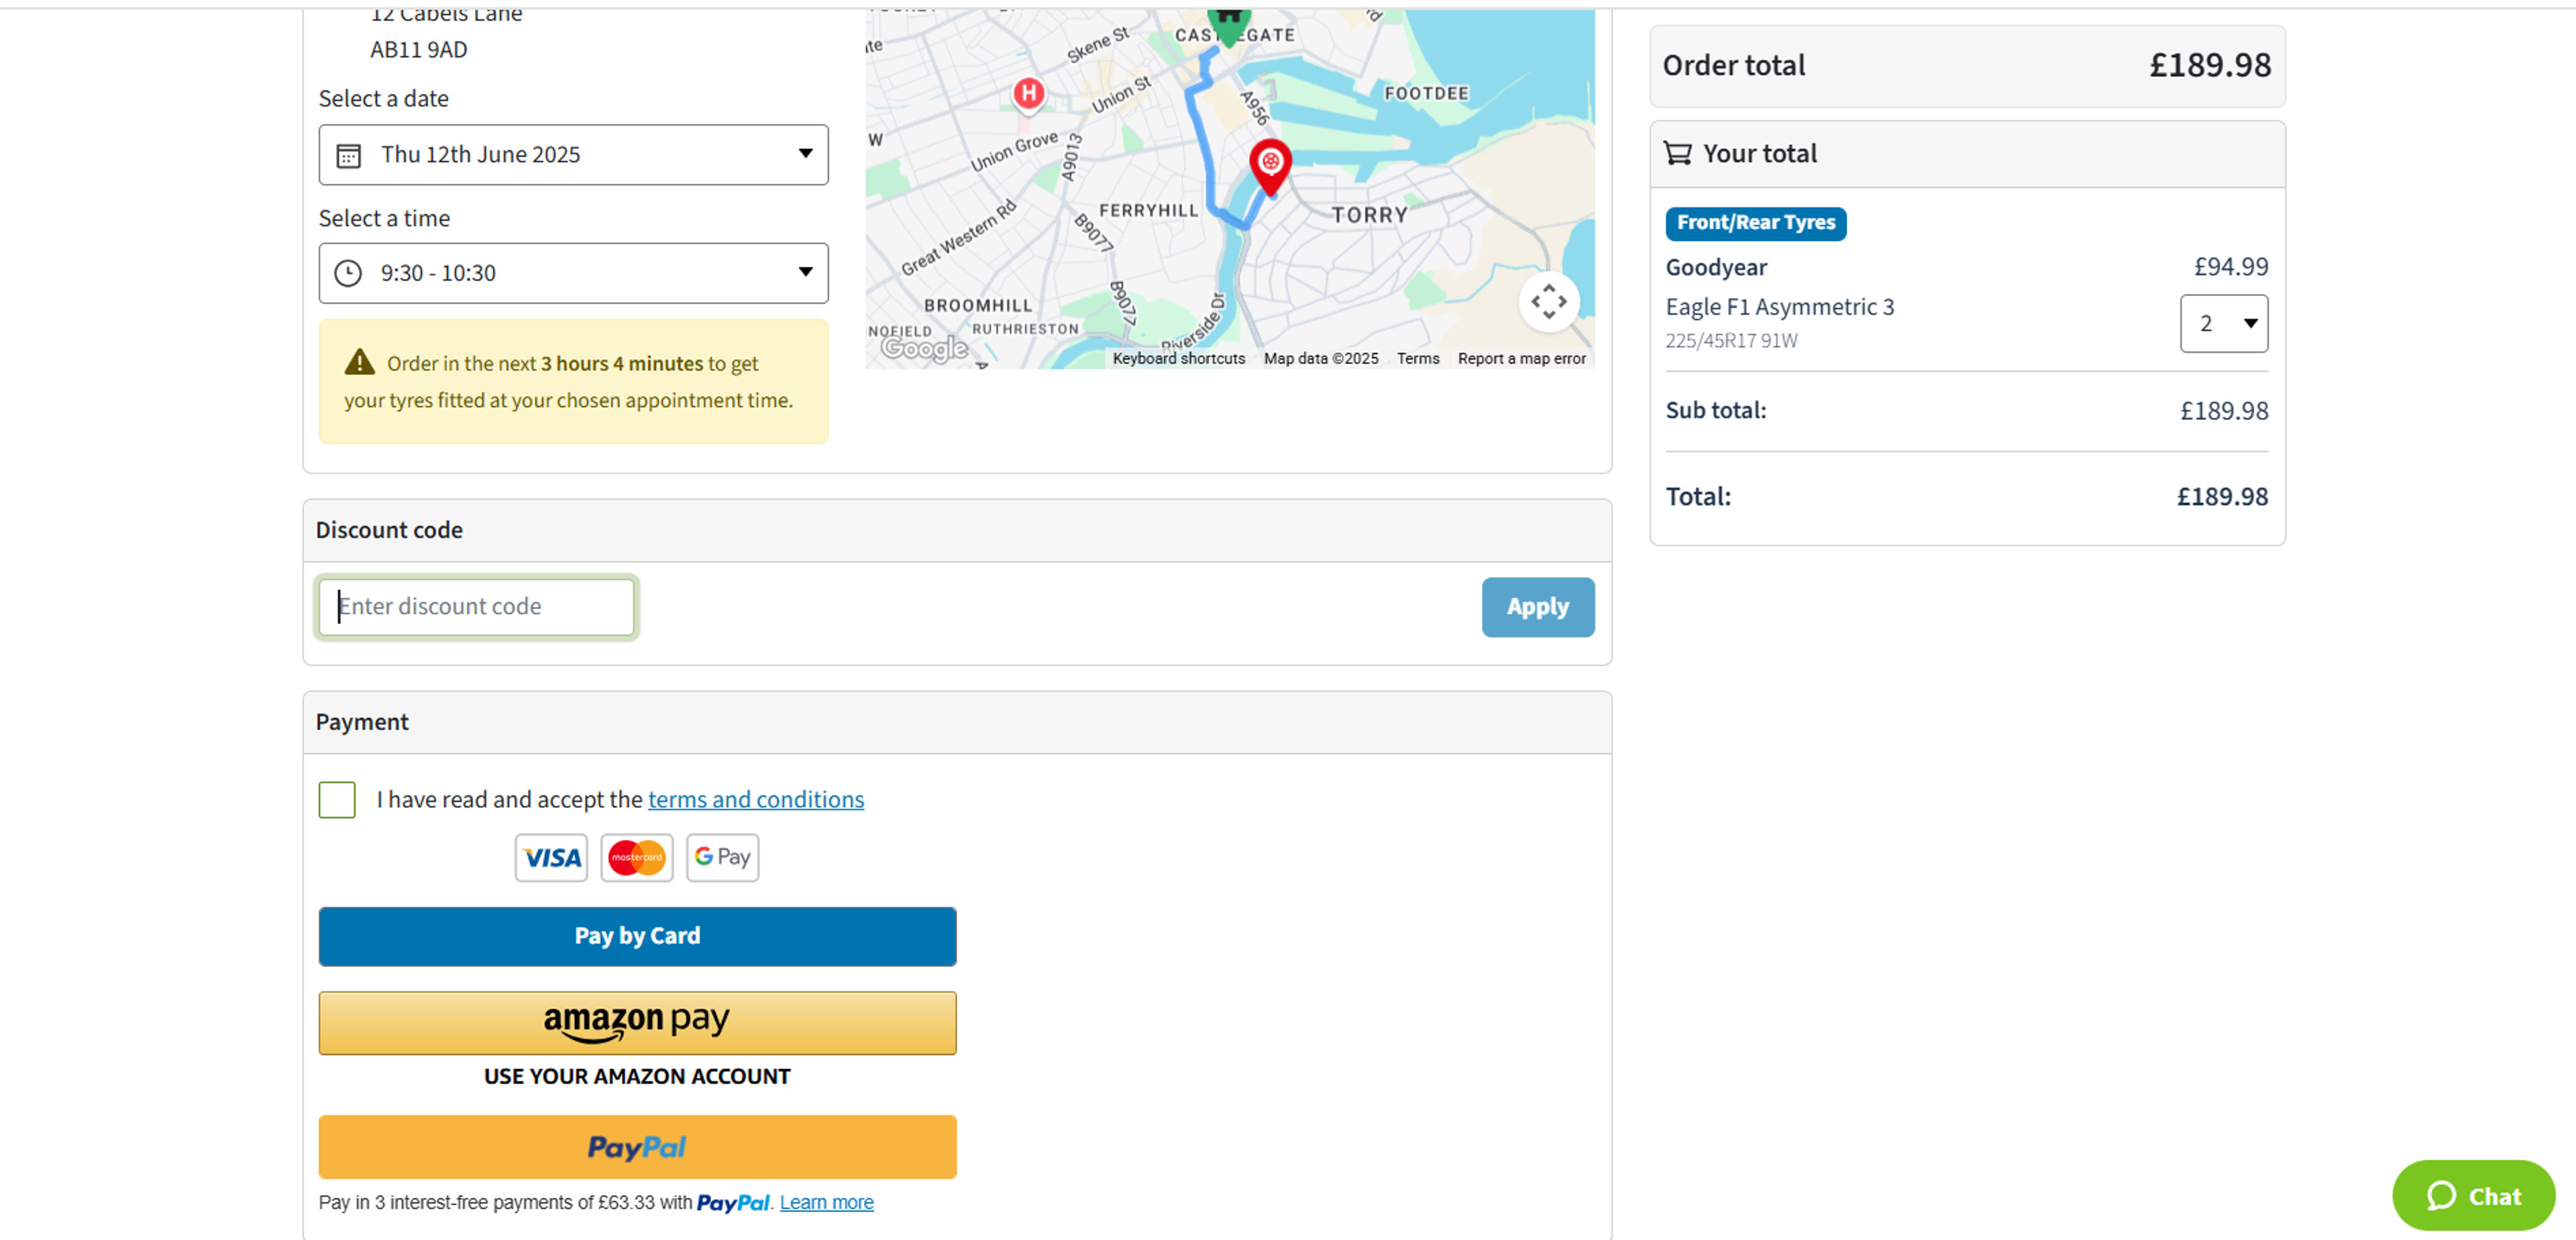This screenshot has width=2576, height=1240.
Task: Click the warning triangle icon in order notice
Action: 359,362
